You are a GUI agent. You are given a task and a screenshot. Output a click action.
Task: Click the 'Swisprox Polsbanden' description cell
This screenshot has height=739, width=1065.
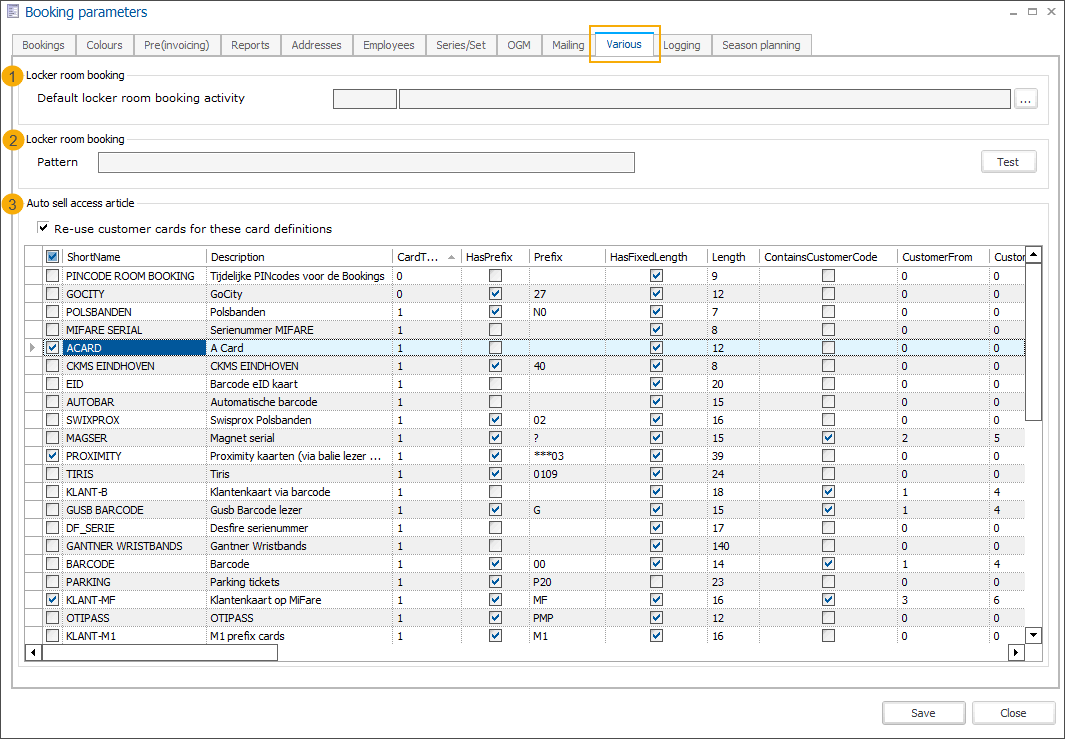click(300, 420)
